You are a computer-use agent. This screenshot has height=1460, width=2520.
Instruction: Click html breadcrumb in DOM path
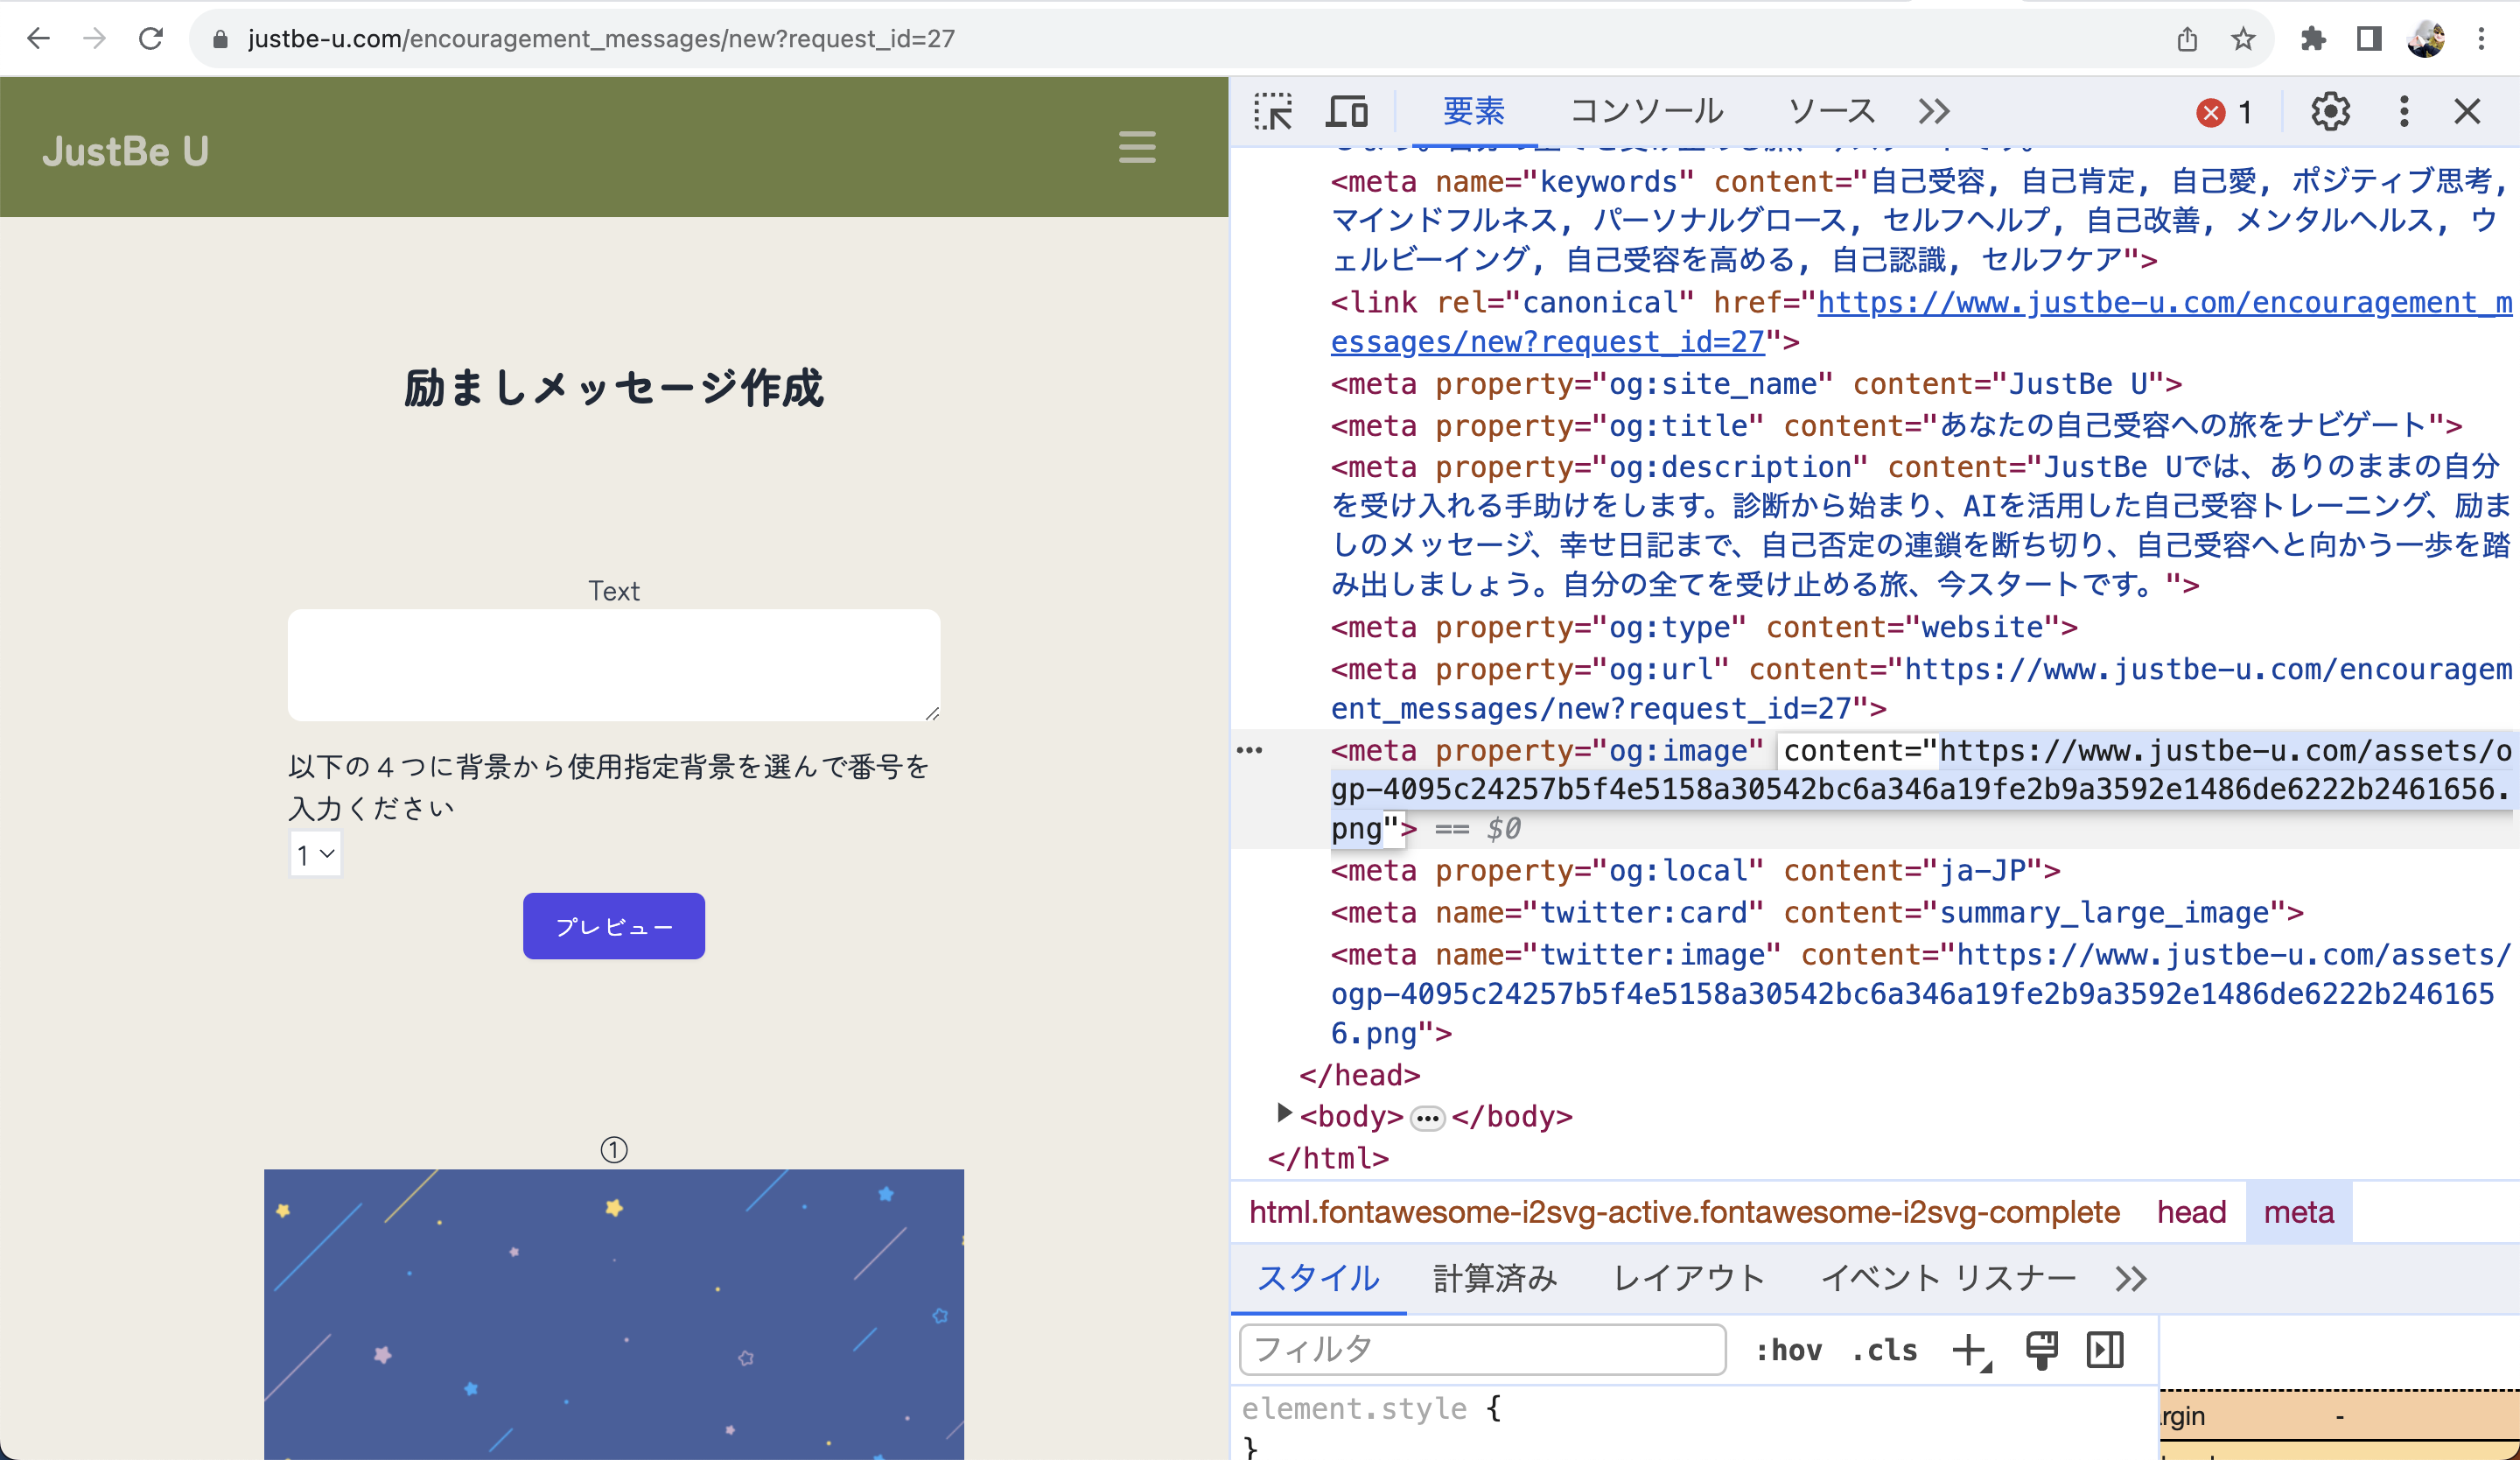pyautogui.click(x=1684, y=1212)
